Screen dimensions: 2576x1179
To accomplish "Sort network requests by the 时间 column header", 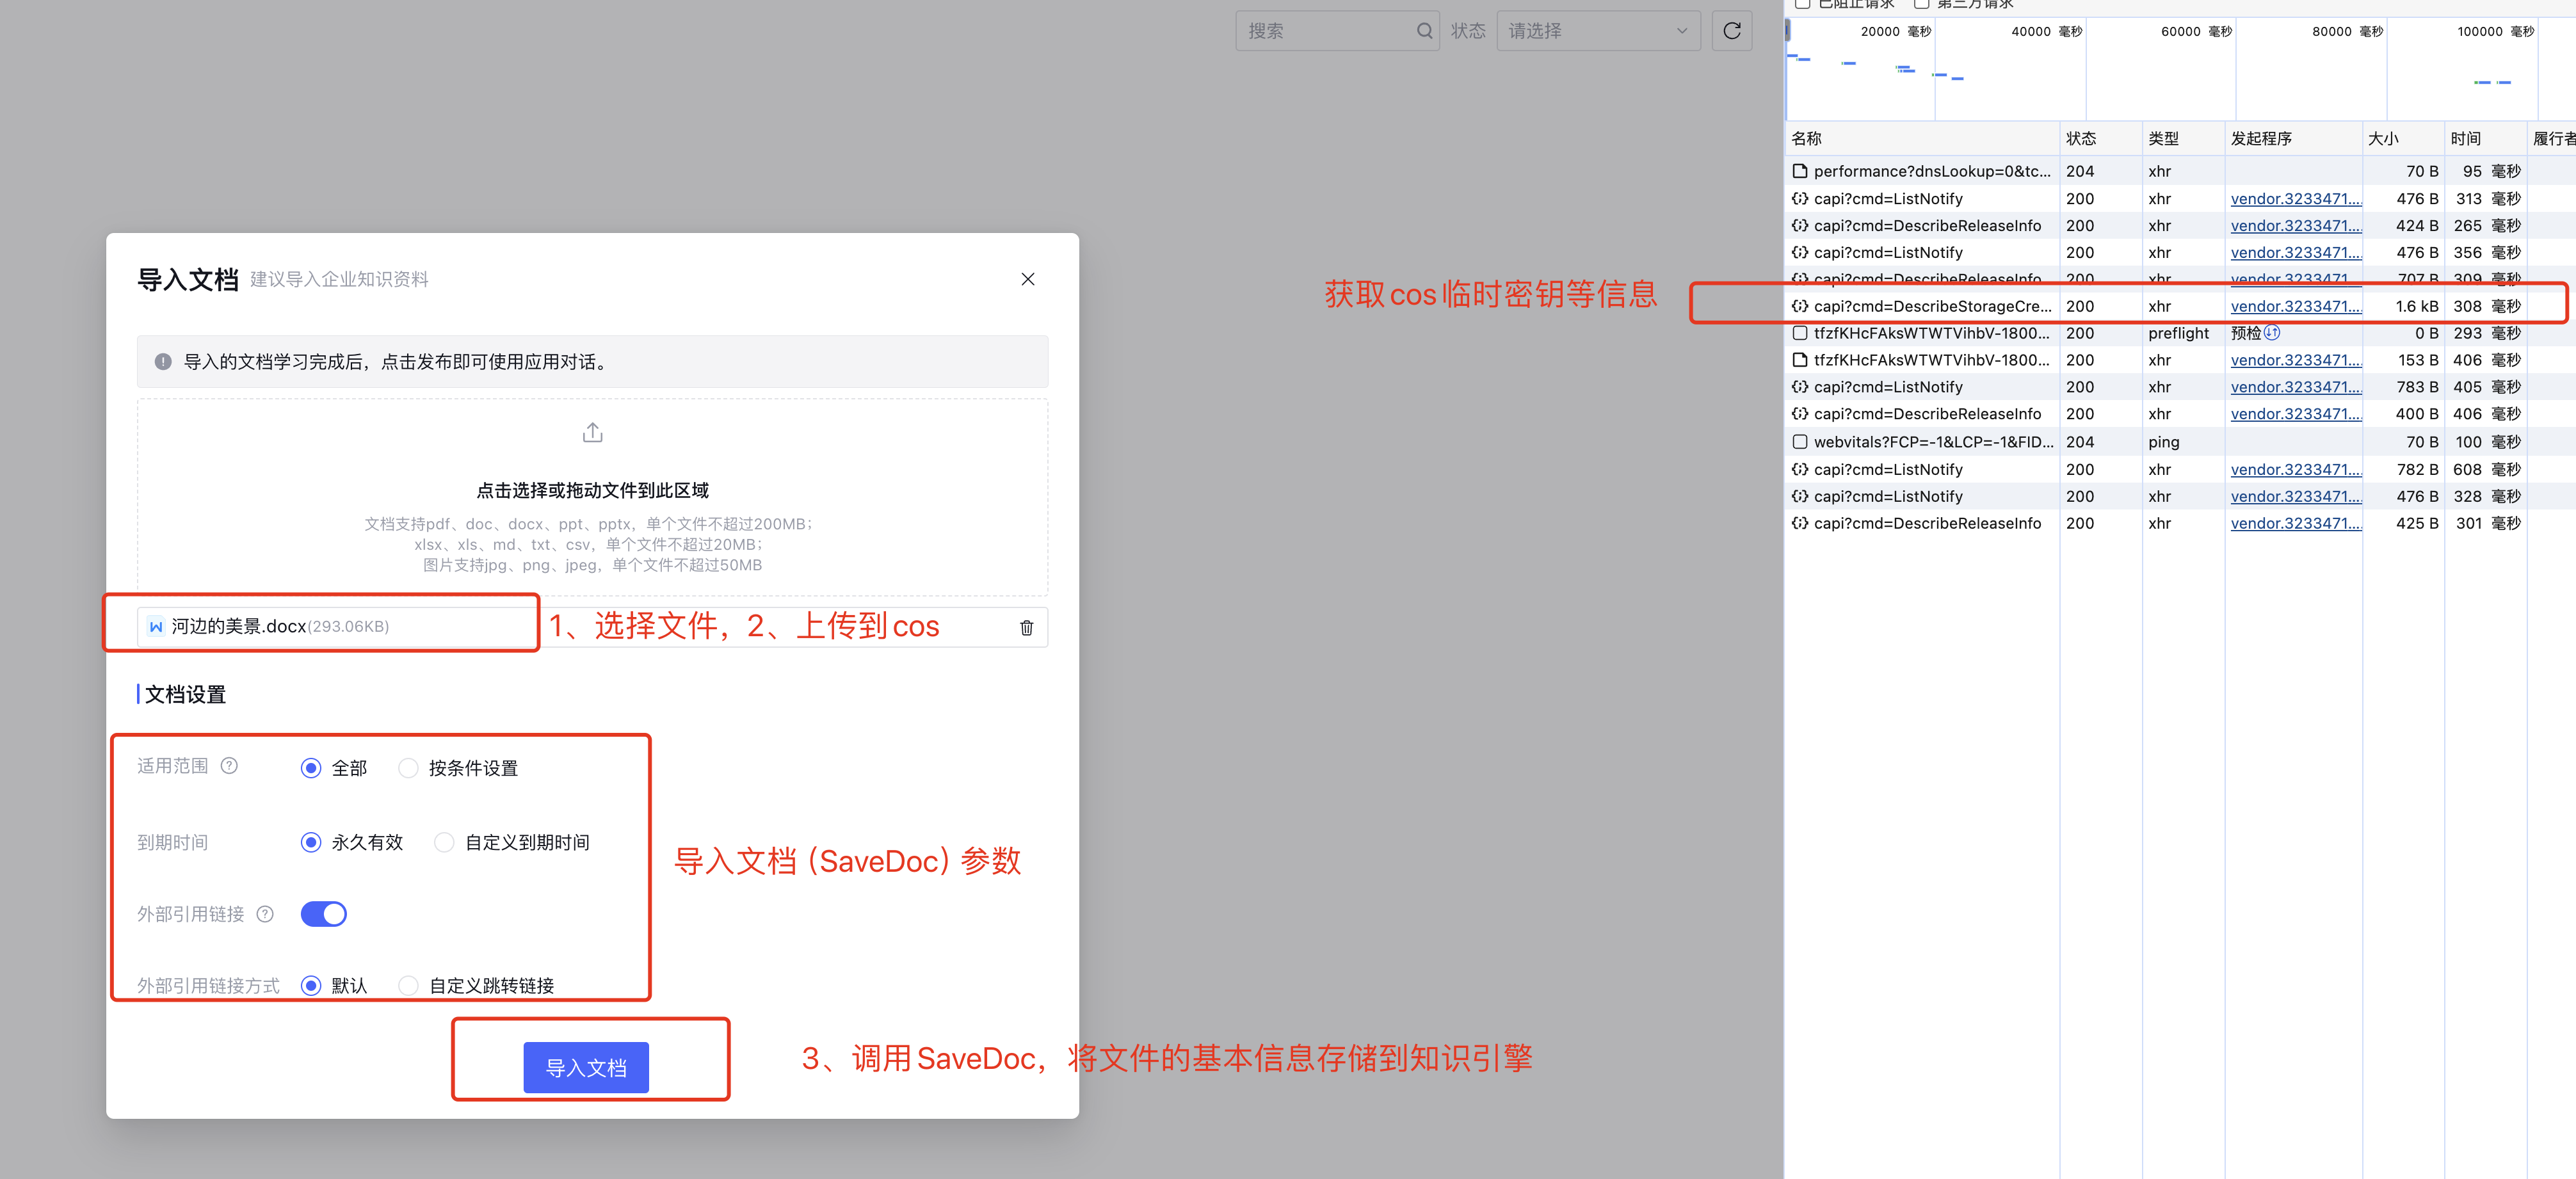I will tap(2465, 139).
